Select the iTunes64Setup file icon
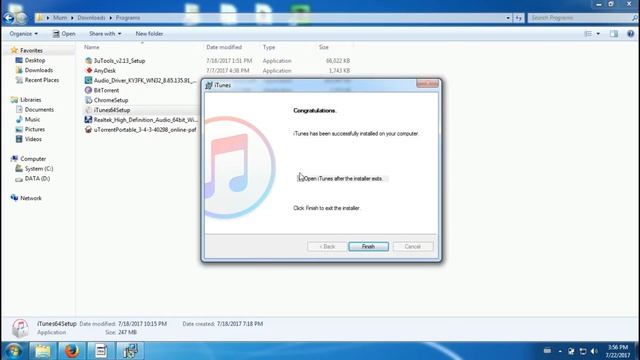The height and width of the screenshot is (360, 640). coord(89,110)
